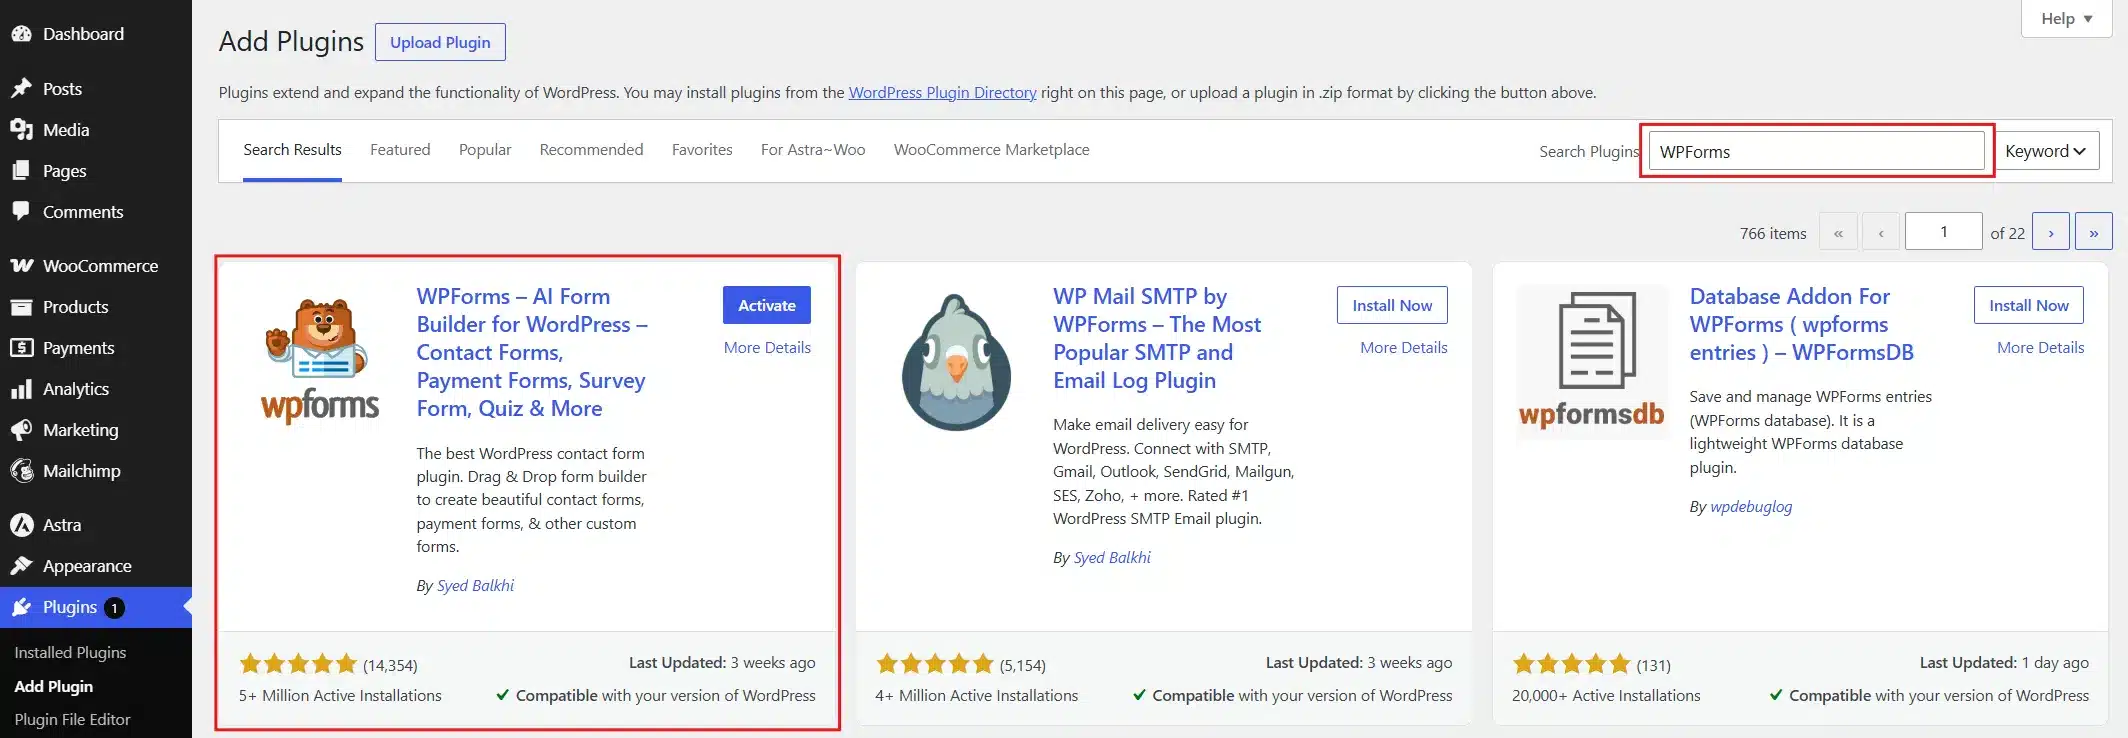Open the wpdebuglog author link
This screenshot has width=2128, height=738.
1751,507
